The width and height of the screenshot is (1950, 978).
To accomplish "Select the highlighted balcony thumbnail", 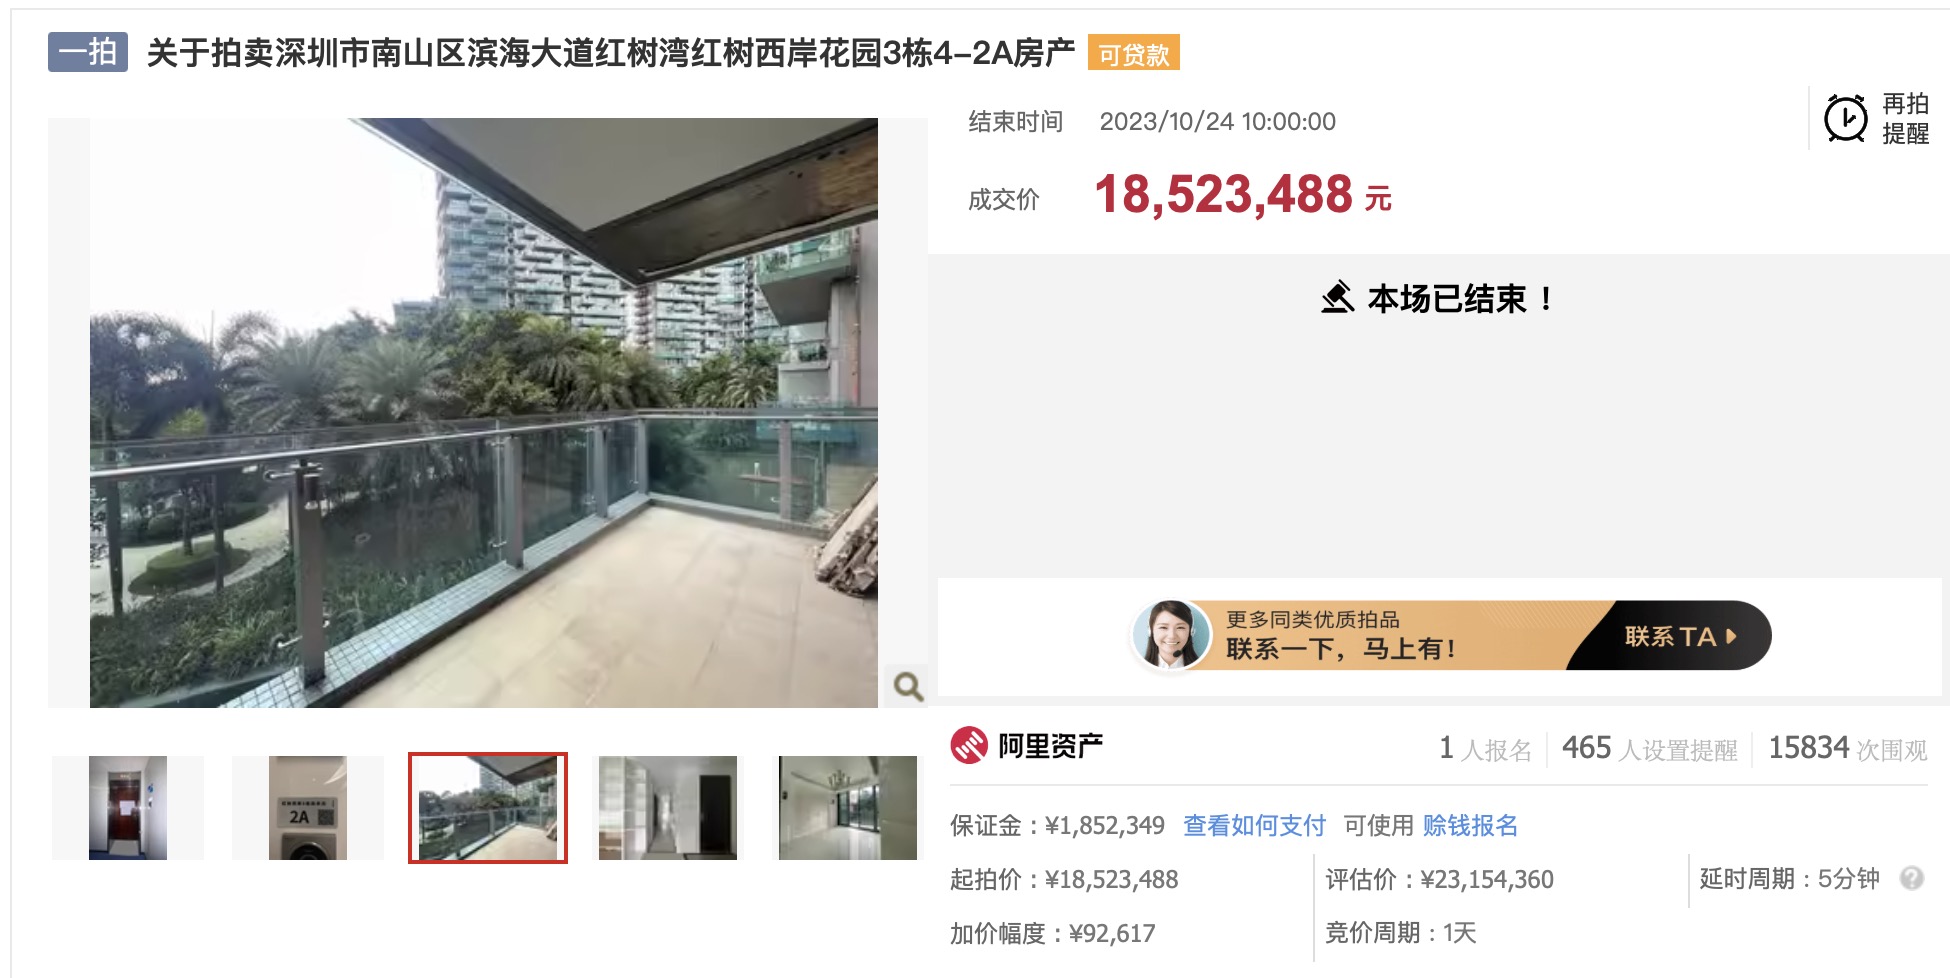I will 488,808.
